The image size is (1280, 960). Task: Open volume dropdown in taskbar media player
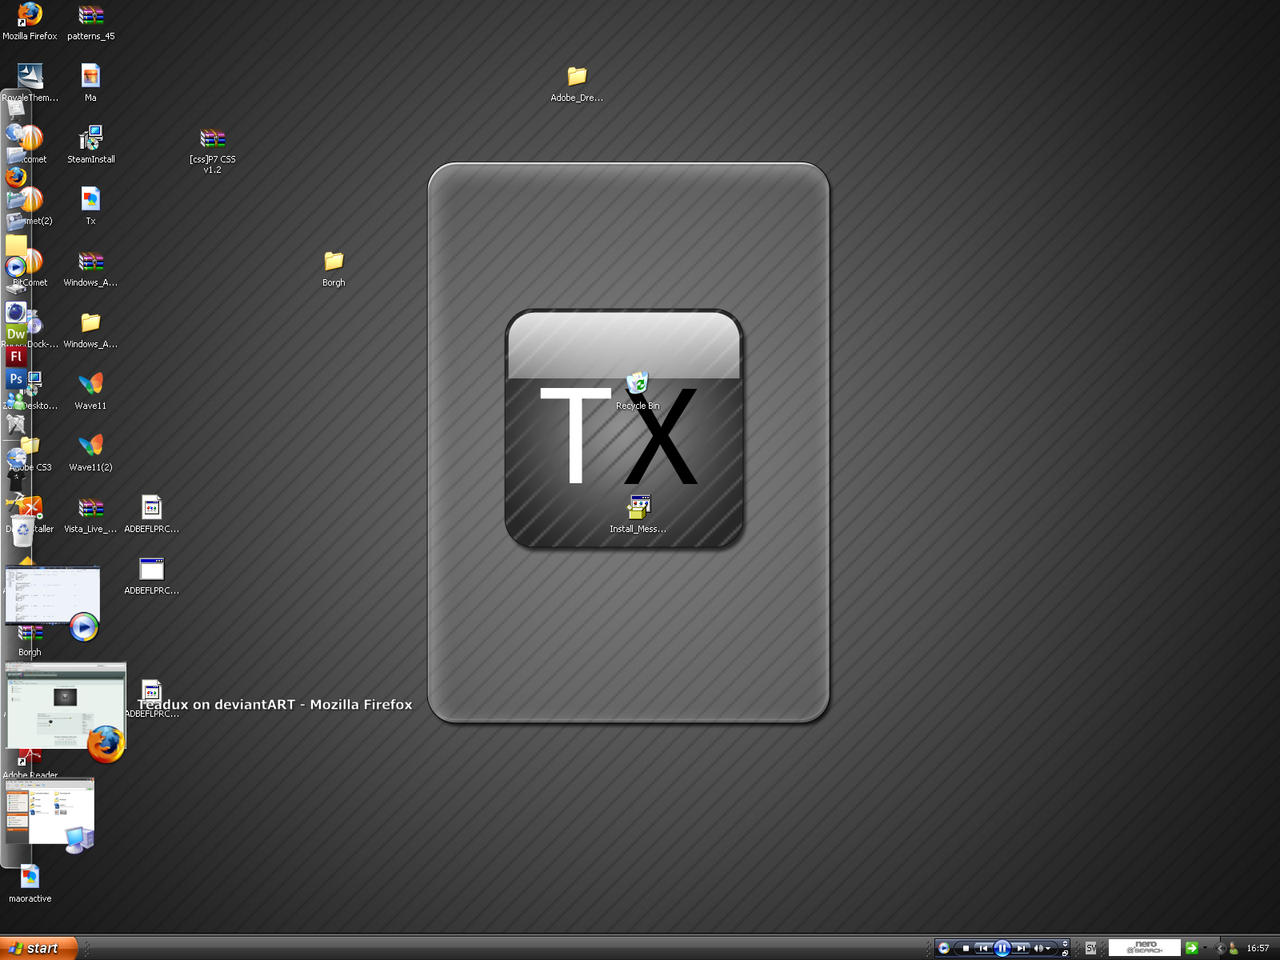[1048, 948]
